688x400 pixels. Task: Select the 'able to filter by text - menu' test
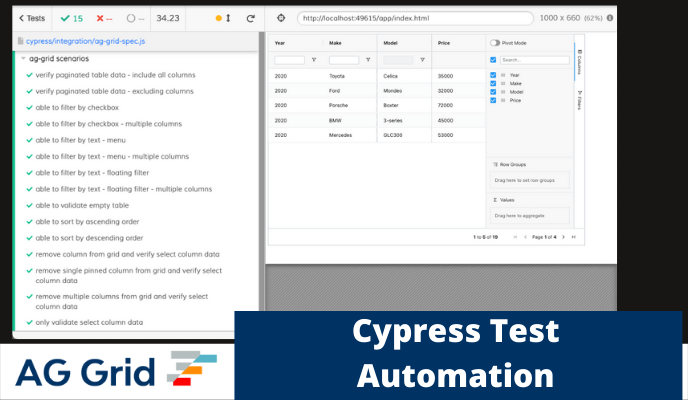[x=80, y=140]
